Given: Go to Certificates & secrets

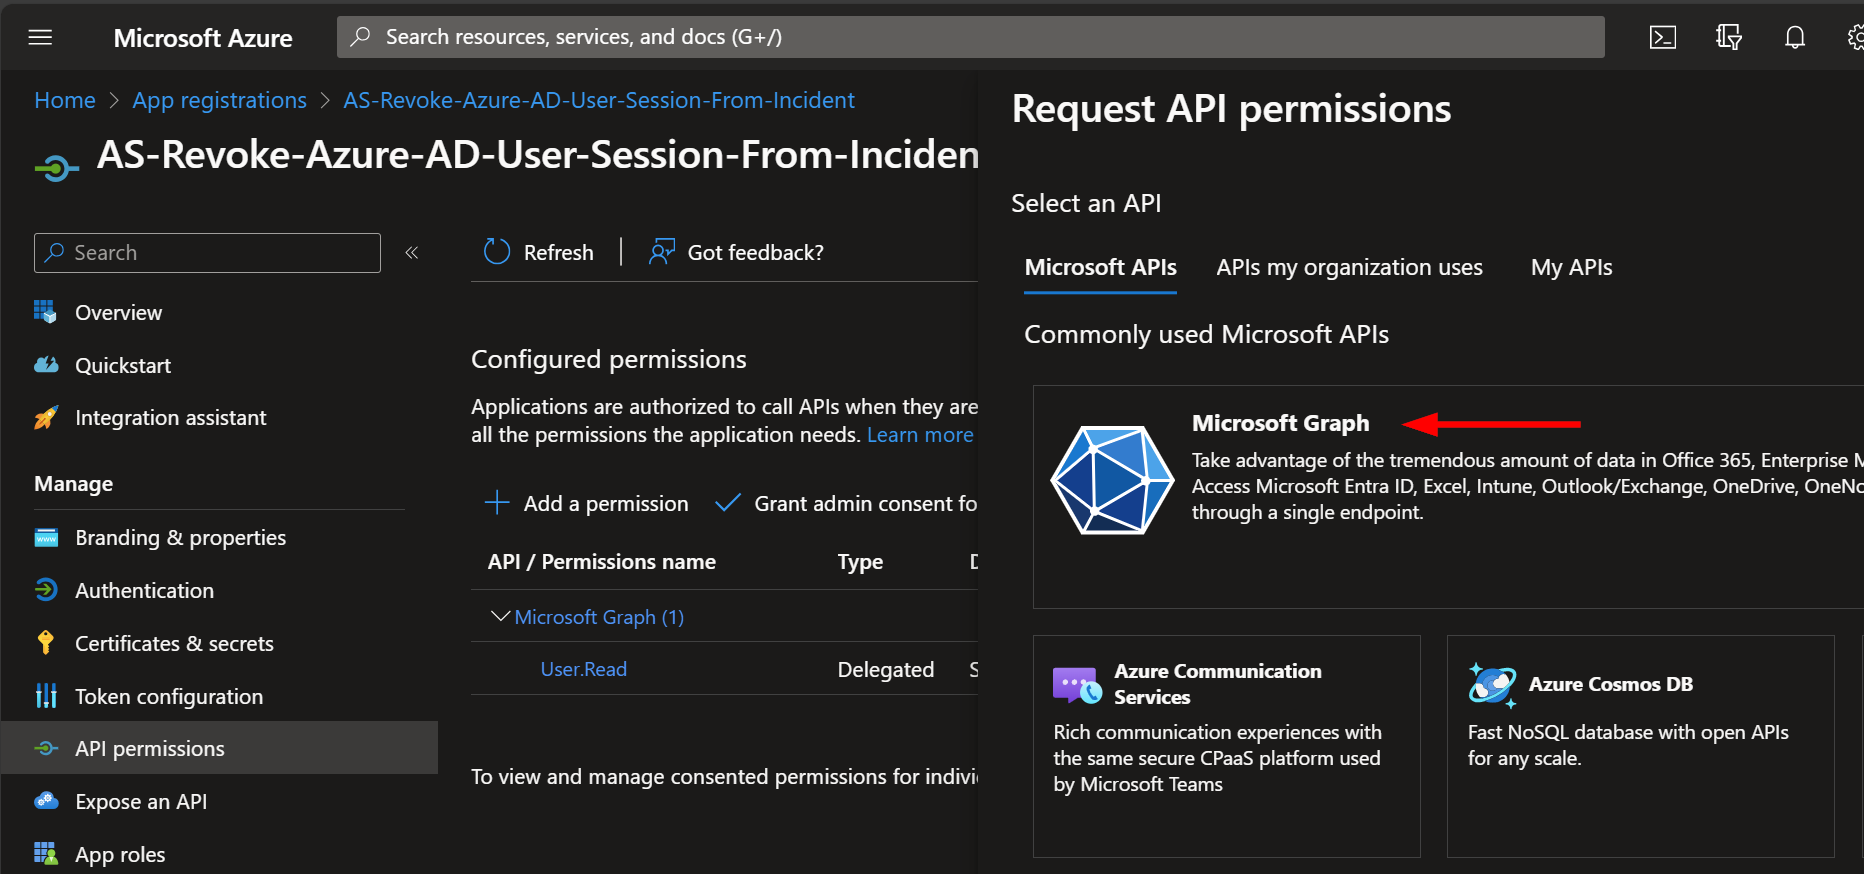Looking at the screenshot, I should [x=174, y=643].
